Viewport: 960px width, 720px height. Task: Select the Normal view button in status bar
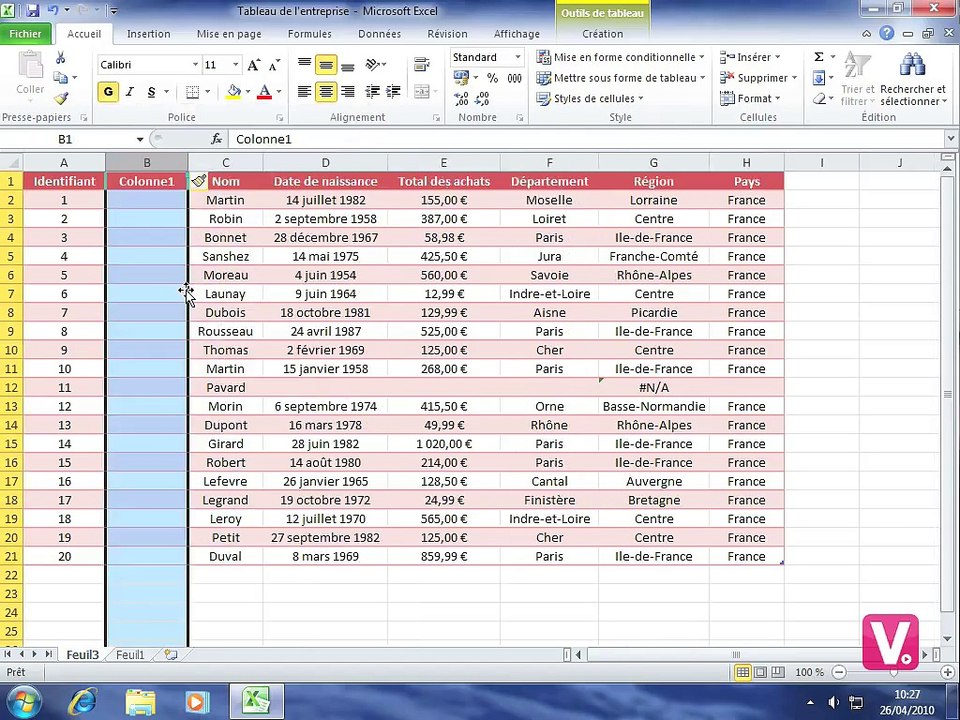tap(743, 672)
